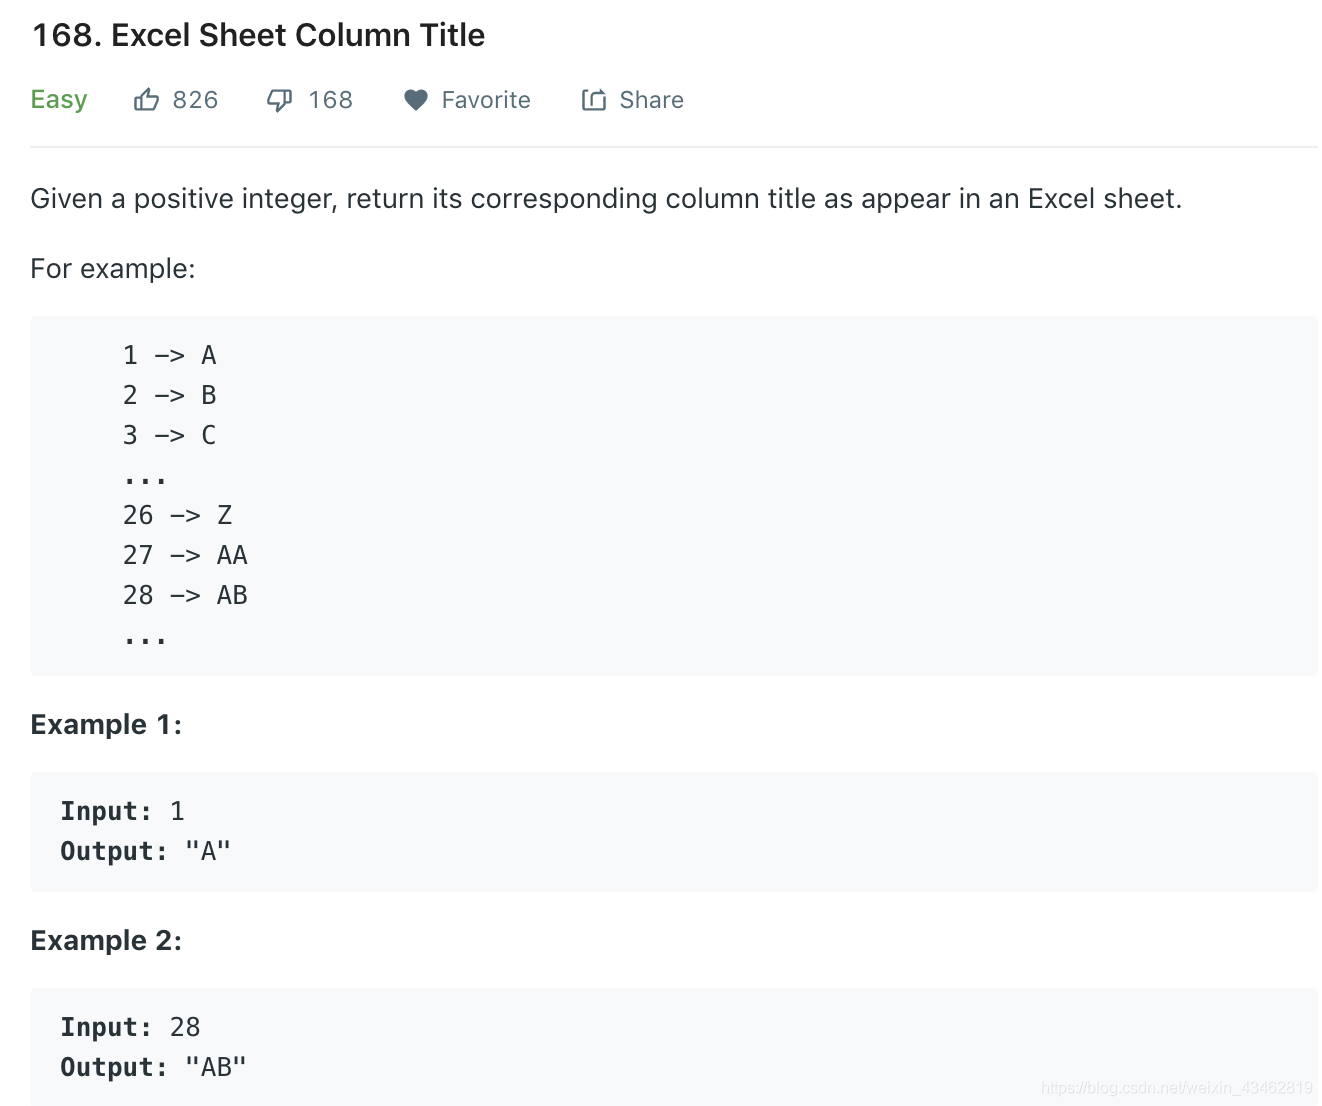This screenshot has height=1106, width=1322.
Task: Click the 826 likes count
Action: pos(195,100)
